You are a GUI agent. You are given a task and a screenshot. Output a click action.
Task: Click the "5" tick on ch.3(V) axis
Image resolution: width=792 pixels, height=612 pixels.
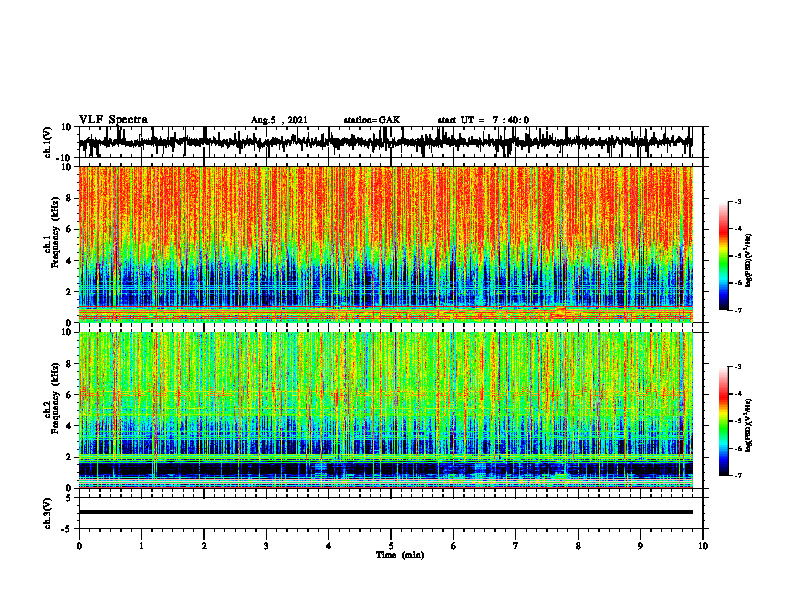pyautogui.click(x=70, y=498)
